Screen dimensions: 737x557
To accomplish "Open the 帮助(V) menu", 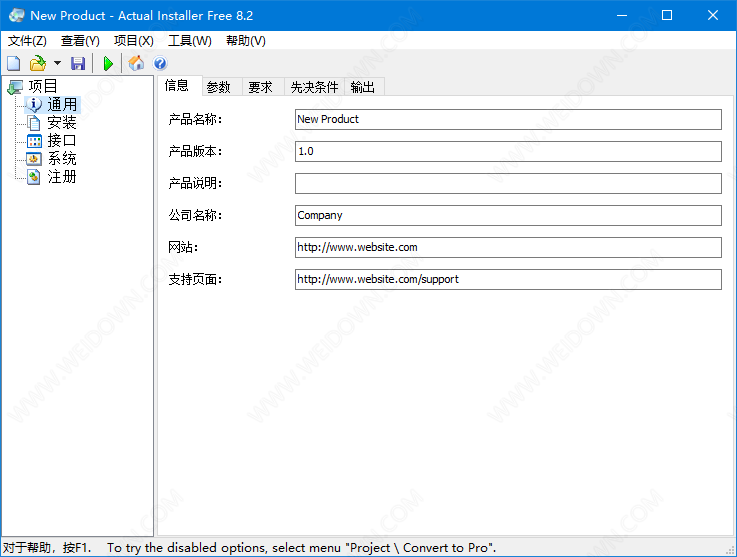I will (246, 41).
